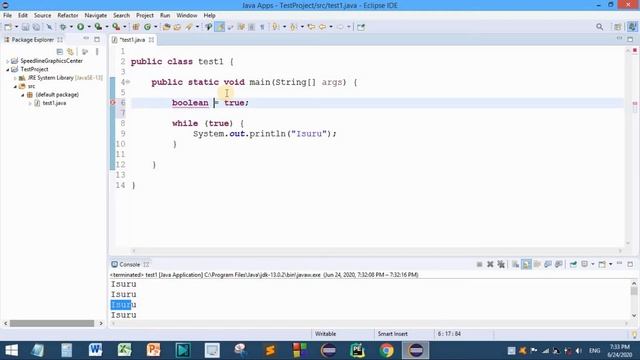Open the New Java Class dropdown arrow
Viewport: 640px width, 360px height.
click(156, 27)
